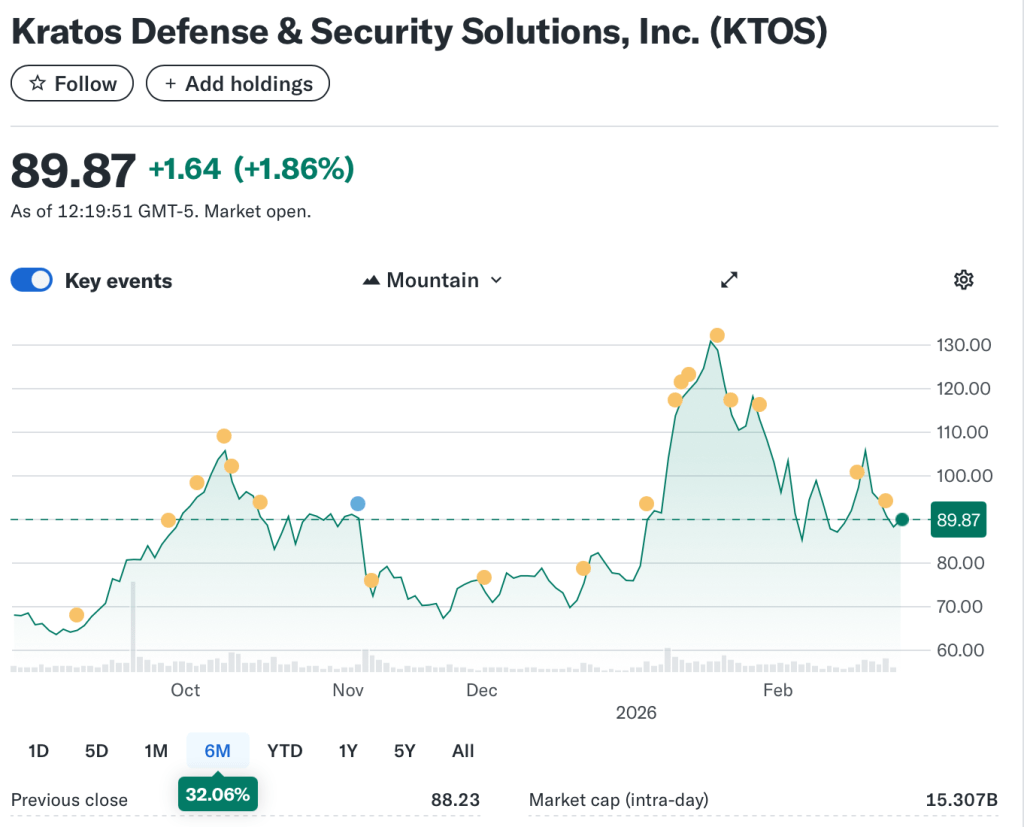This screenshot has height=827, width=1024.
Task: Select the All time range
Action: click(x=462, y=751)
